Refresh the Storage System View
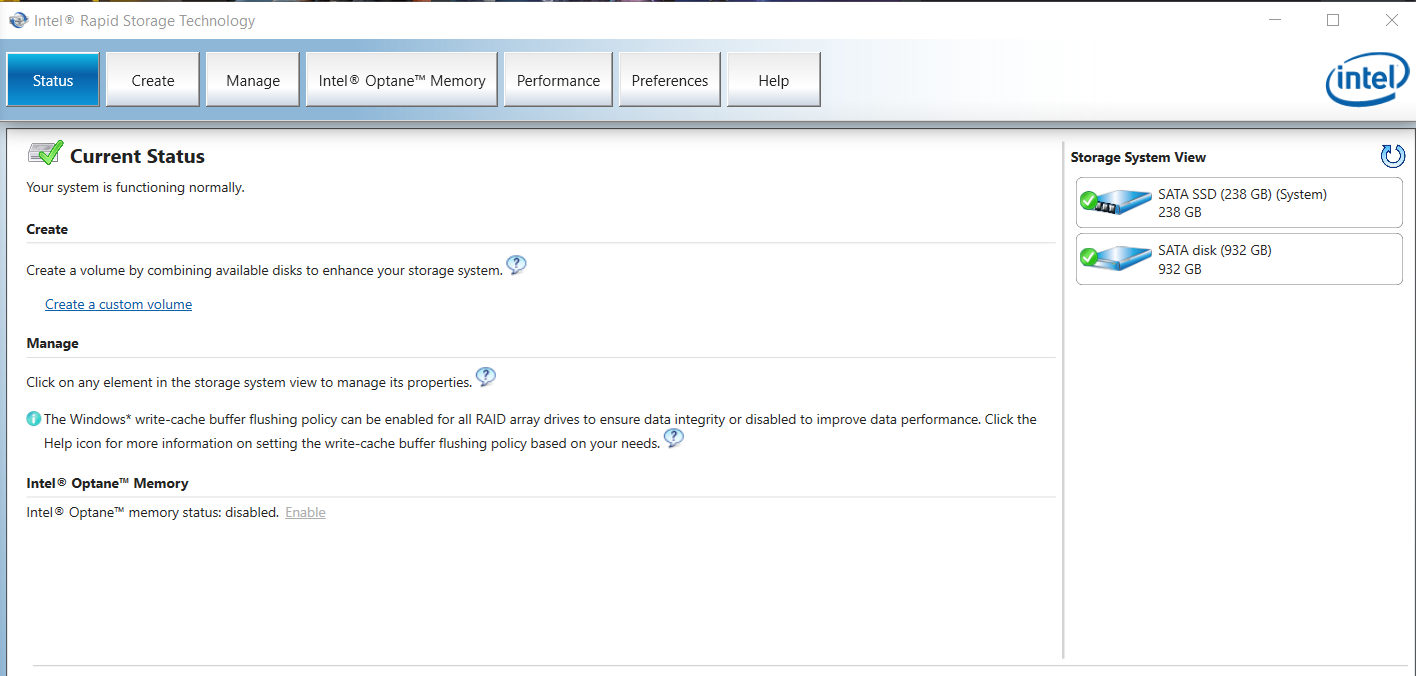 tap(1392, 156)
